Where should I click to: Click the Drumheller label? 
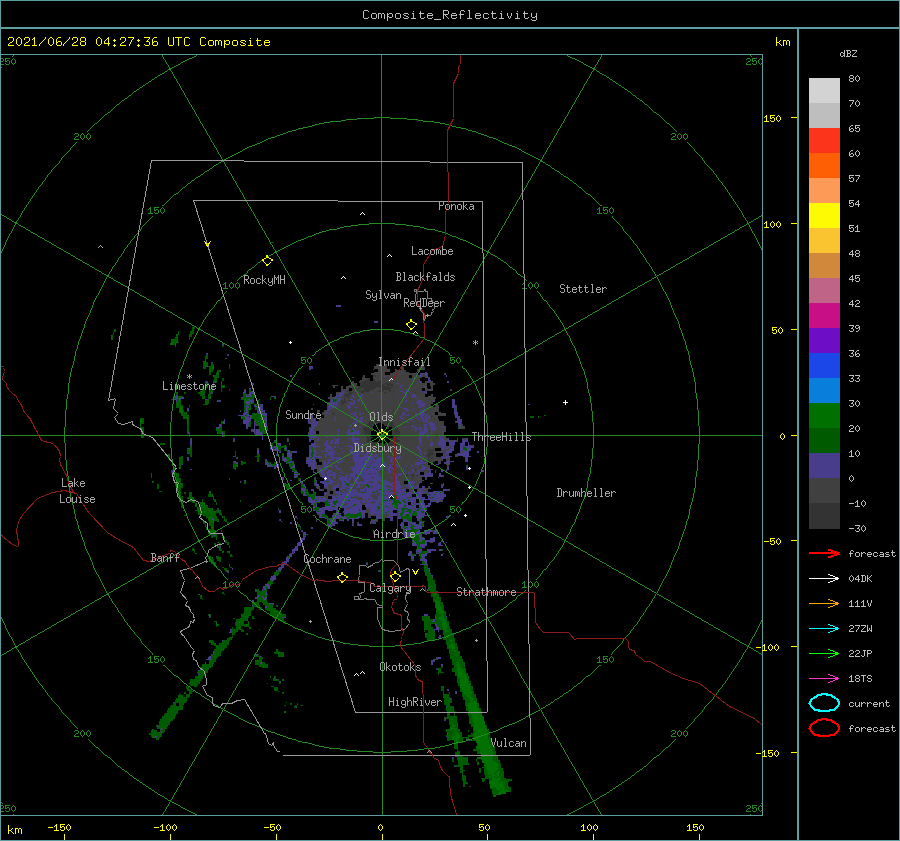[586, 493]
